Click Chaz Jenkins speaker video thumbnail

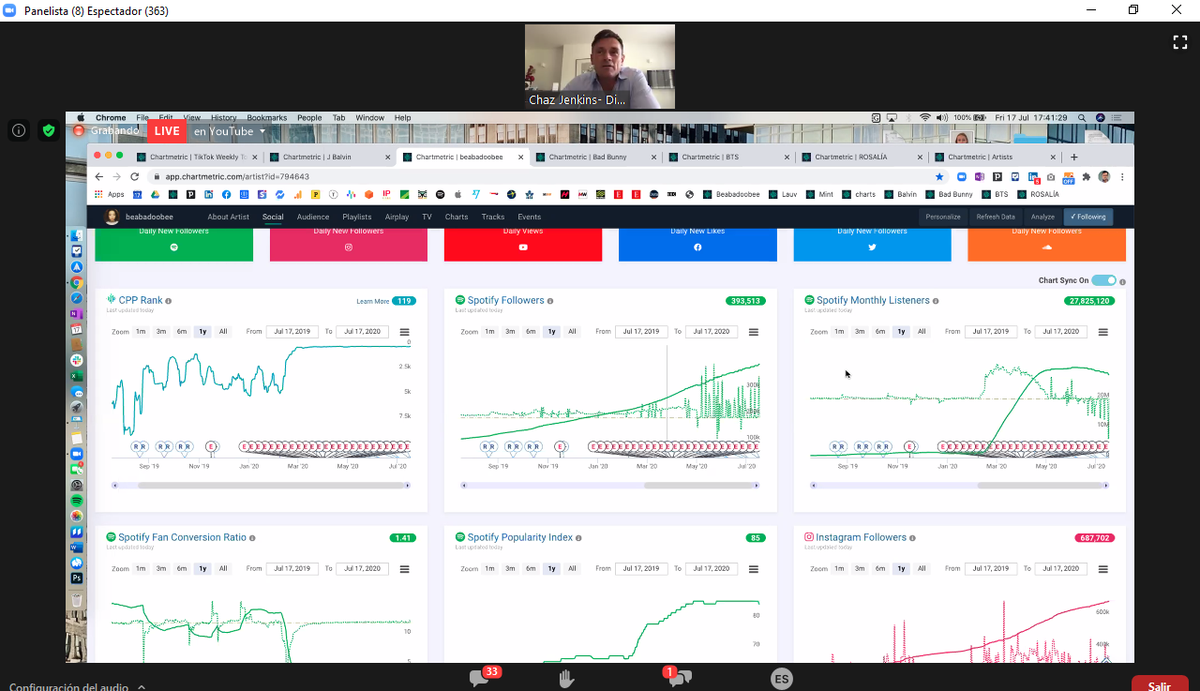[600, 66]
